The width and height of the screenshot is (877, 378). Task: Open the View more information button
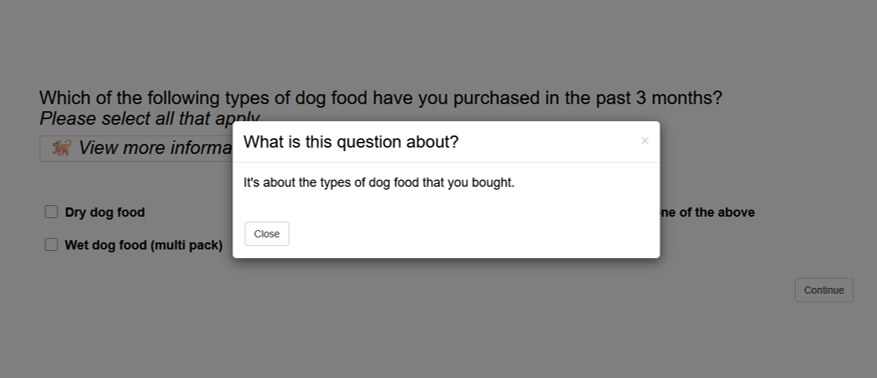coord(136,148)
